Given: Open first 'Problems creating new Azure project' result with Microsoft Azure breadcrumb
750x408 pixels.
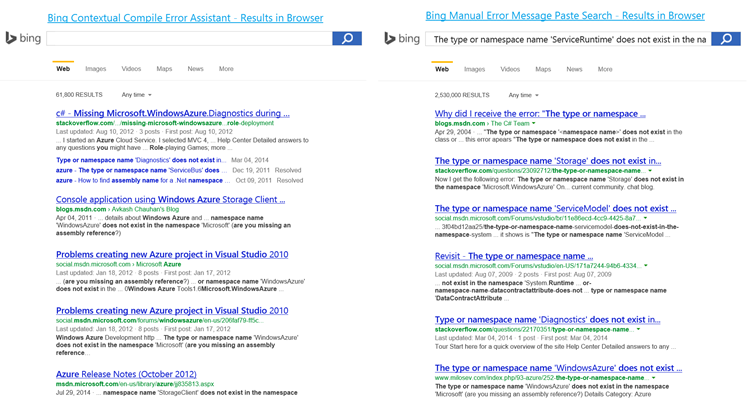Looking at the screenshot, I should (172, 254).
